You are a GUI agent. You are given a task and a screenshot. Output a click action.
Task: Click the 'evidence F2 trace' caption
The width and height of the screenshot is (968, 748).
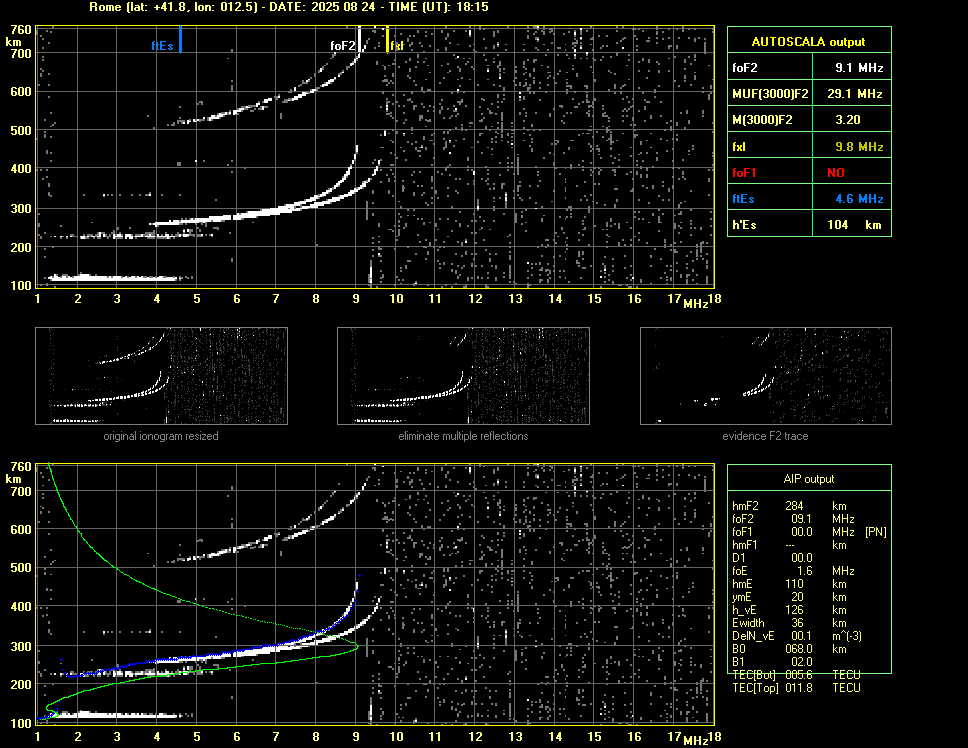(766, 436)
